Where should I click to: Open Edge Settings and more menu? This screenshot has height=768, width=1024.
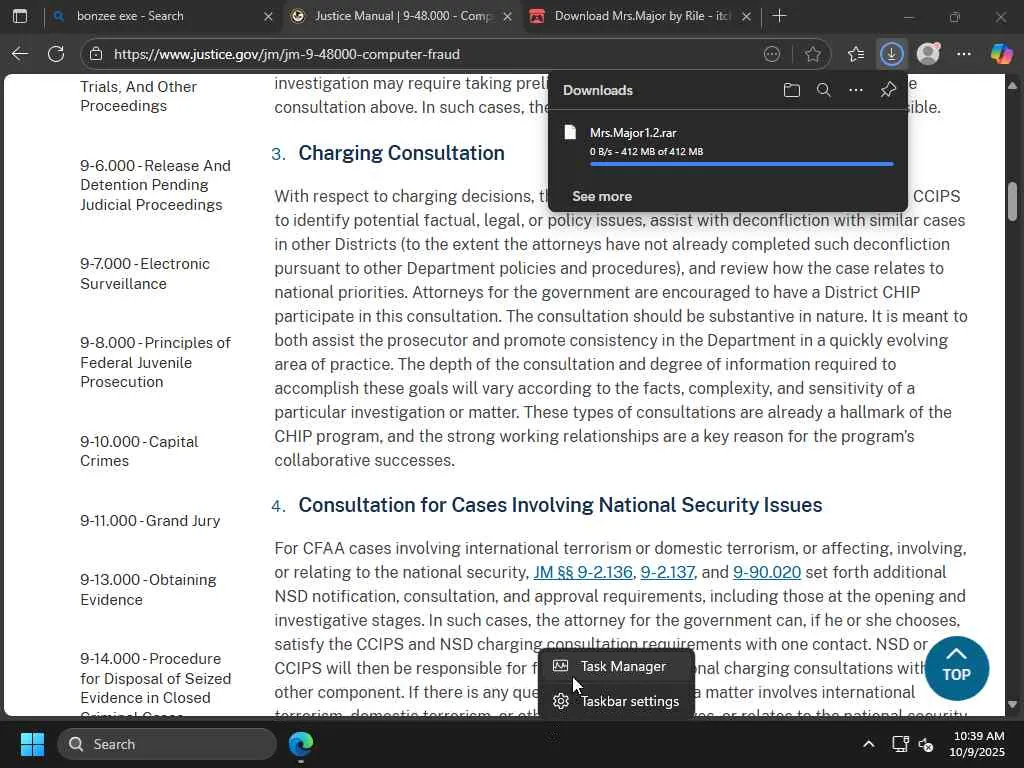[964, 54]
